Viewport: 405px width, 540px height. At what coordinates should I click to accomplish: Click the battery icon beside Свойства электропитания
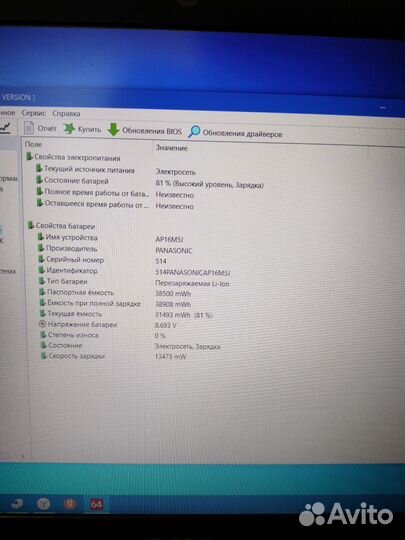coord(30,156)
